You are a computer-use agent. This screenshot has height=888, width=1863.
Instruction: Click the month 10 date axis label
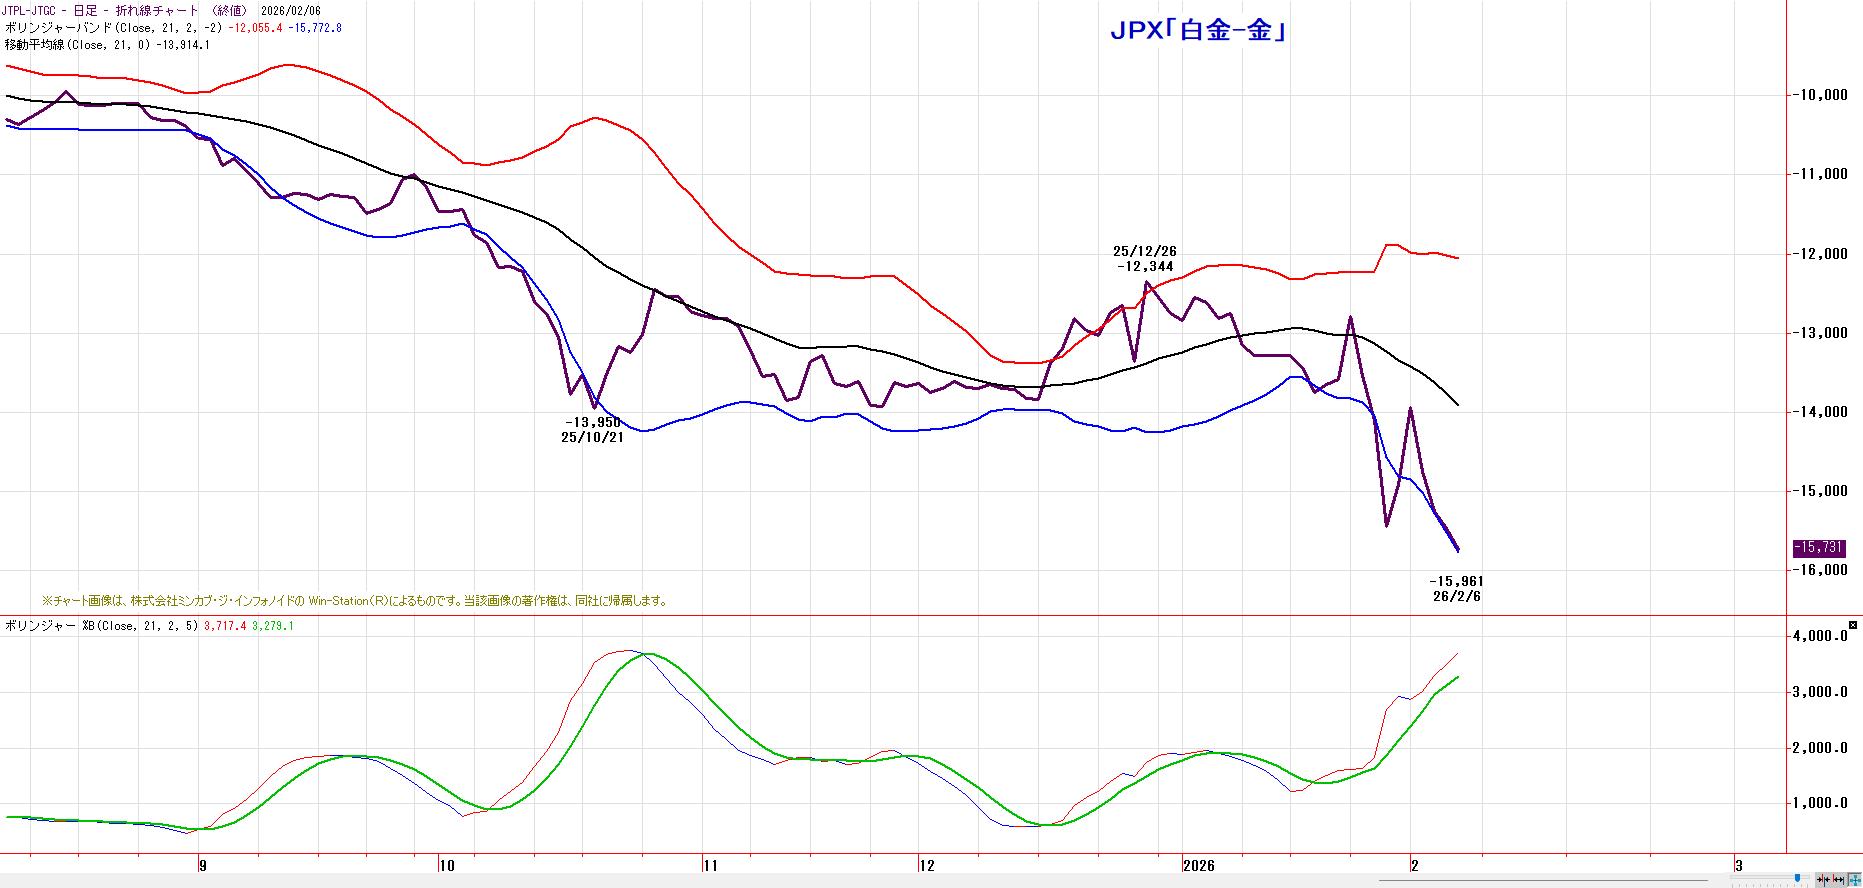click(446, 866)
